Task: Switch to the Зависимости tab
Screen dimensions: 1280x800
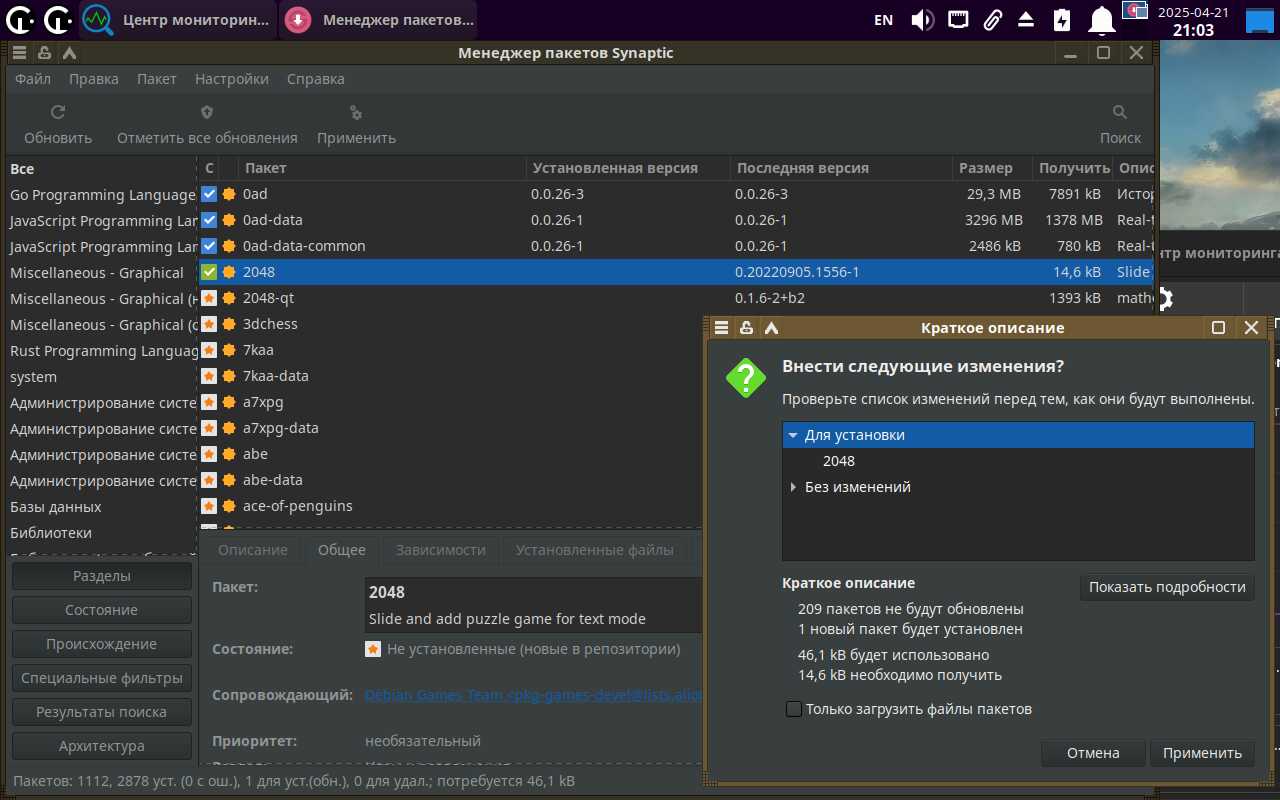Action: [x=441, y=550]
